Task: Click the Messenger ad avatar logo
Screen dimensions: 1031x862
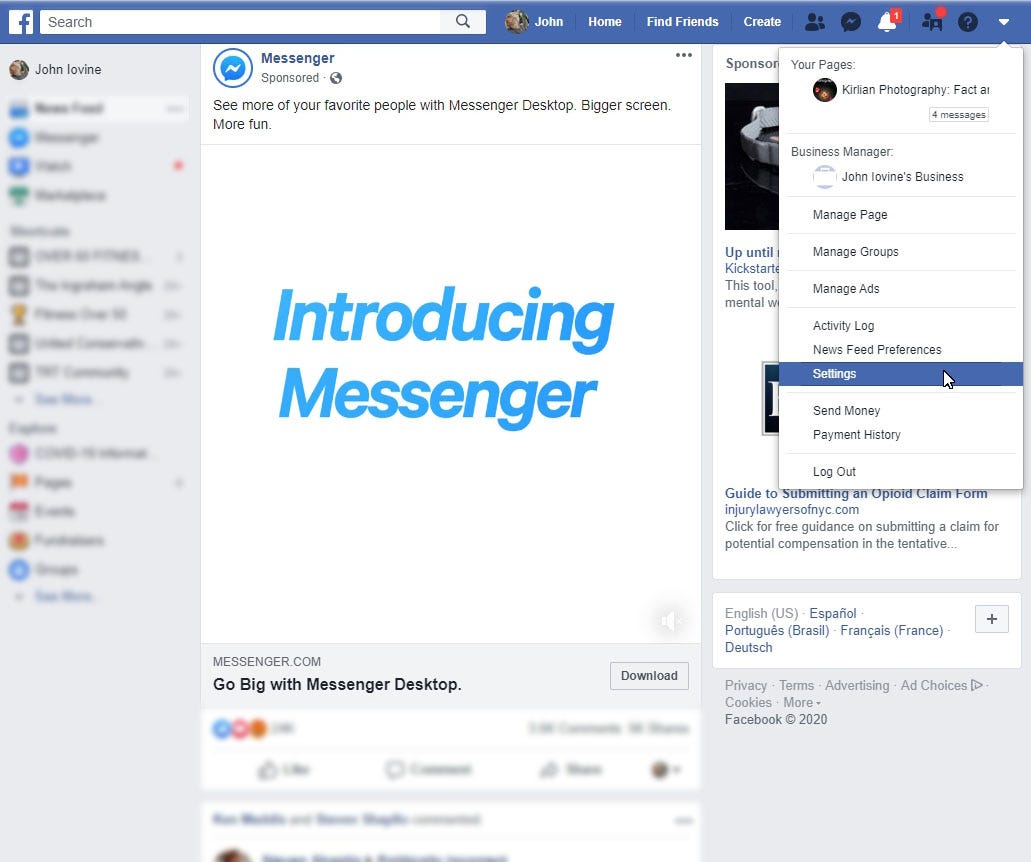Action: tap(233, 68)
